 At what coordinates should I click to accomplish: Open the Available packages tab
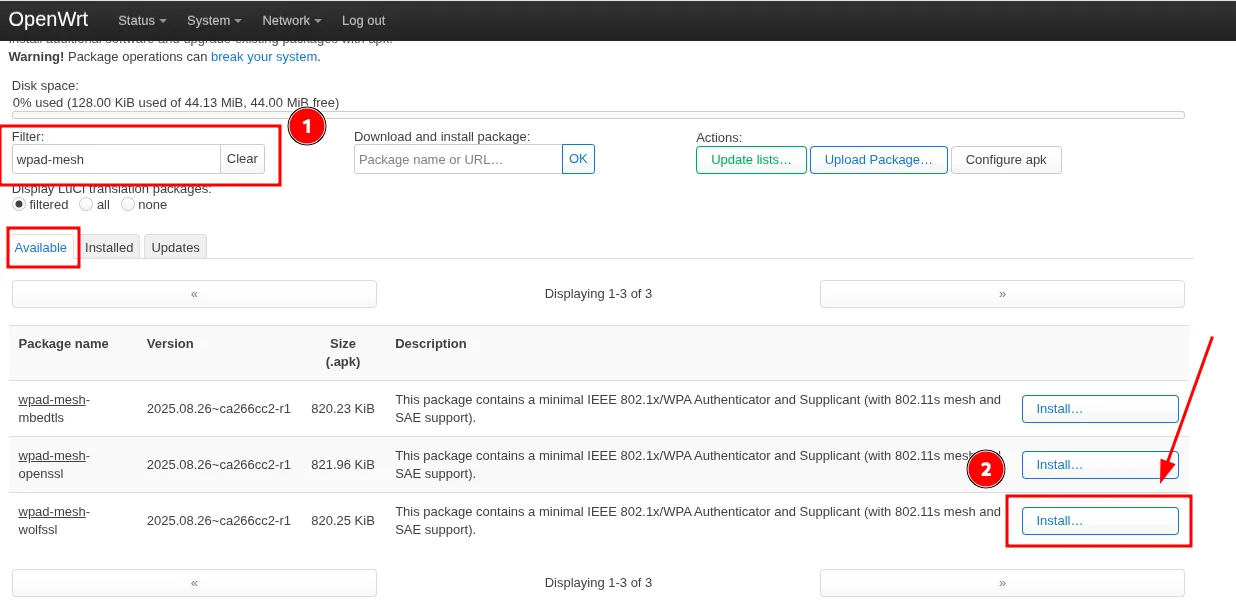42,247
